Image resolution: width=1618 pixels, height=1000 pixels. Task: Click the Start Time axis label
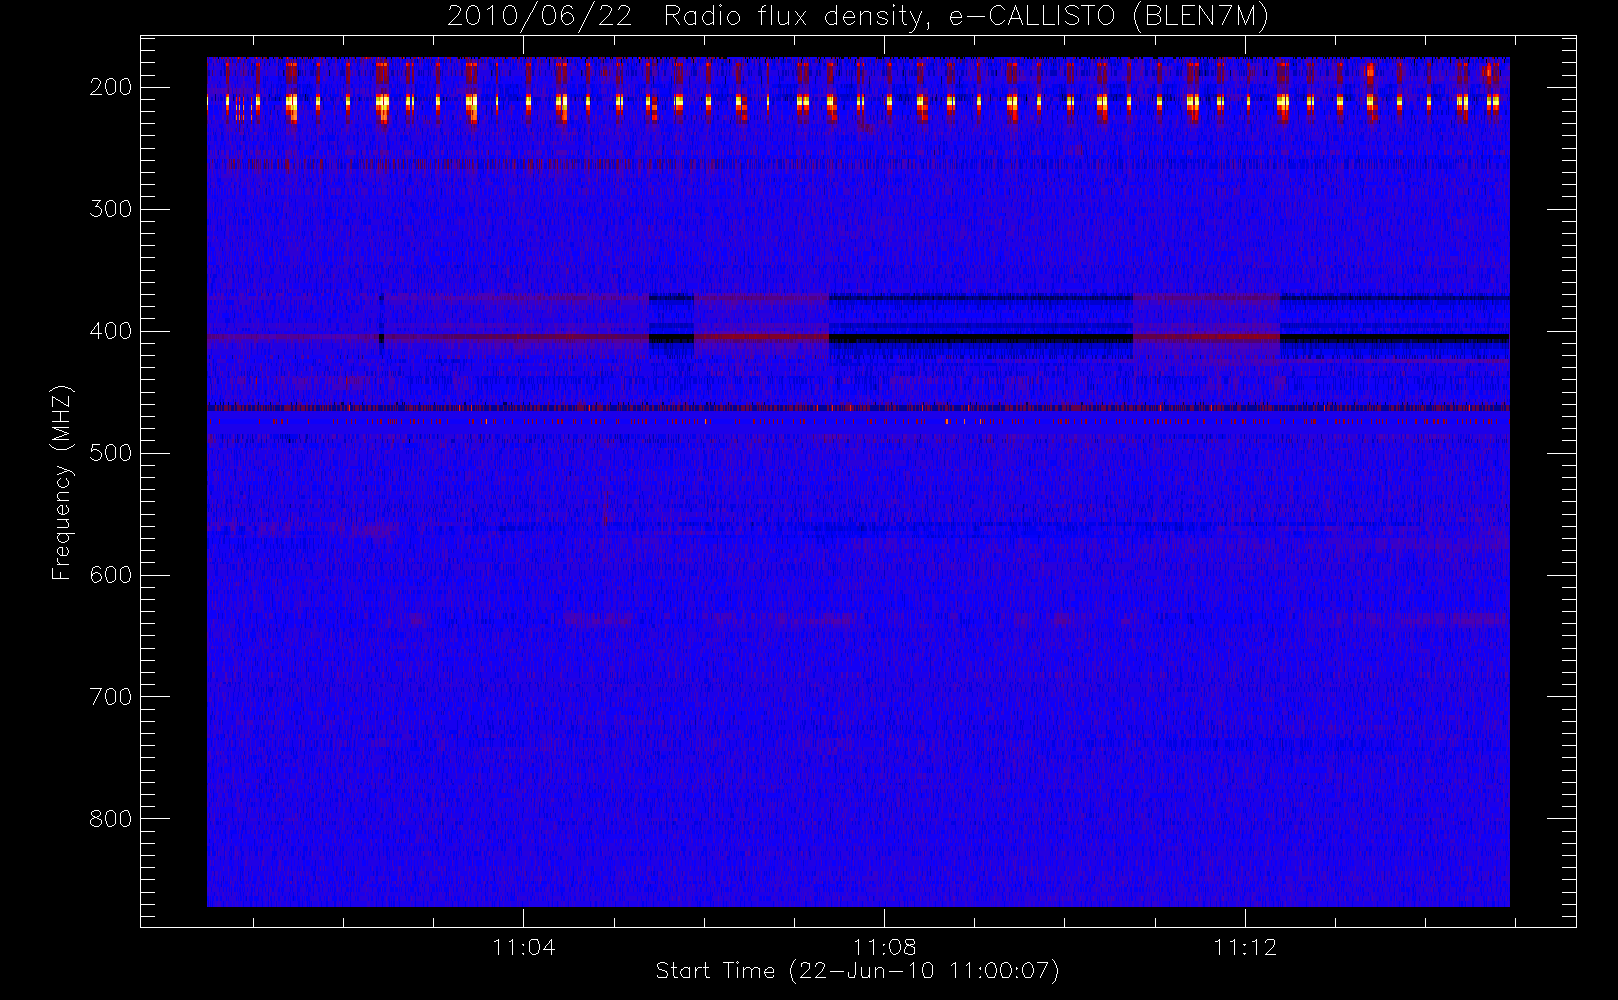pyautogui.click(x=858, y=971)
